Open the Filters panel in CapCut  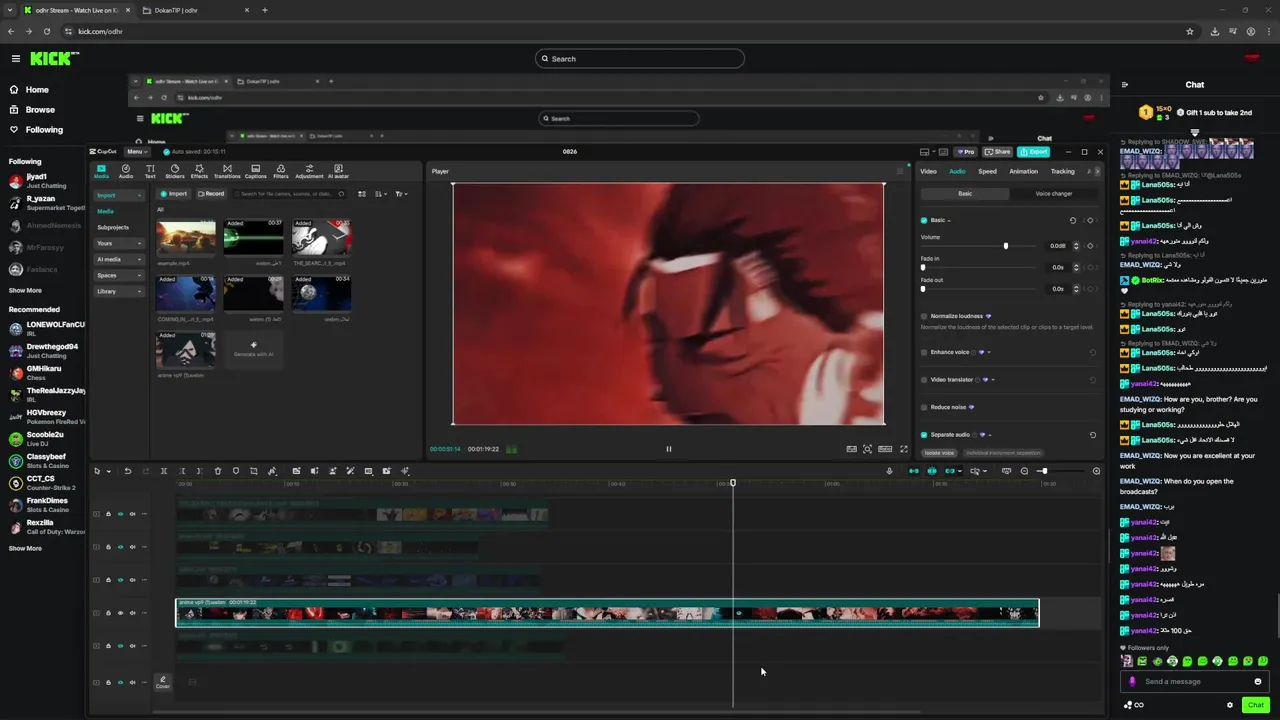281,171
